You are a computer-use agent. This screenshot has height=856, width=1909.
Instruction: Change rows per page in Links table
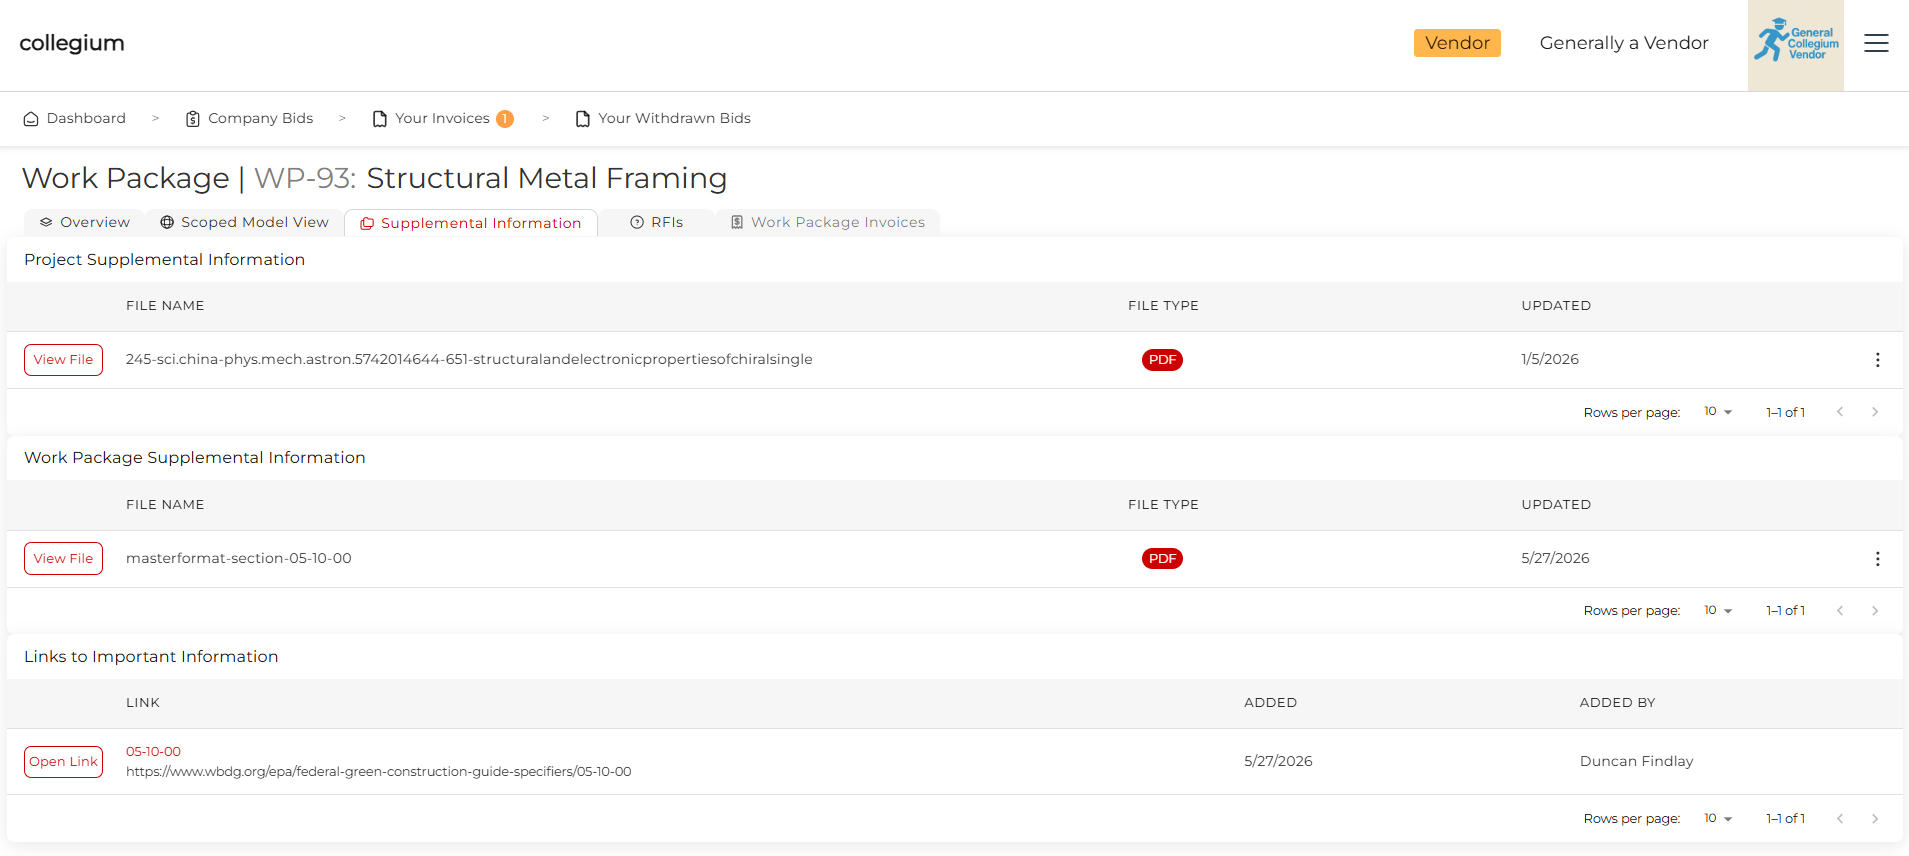1718,819
